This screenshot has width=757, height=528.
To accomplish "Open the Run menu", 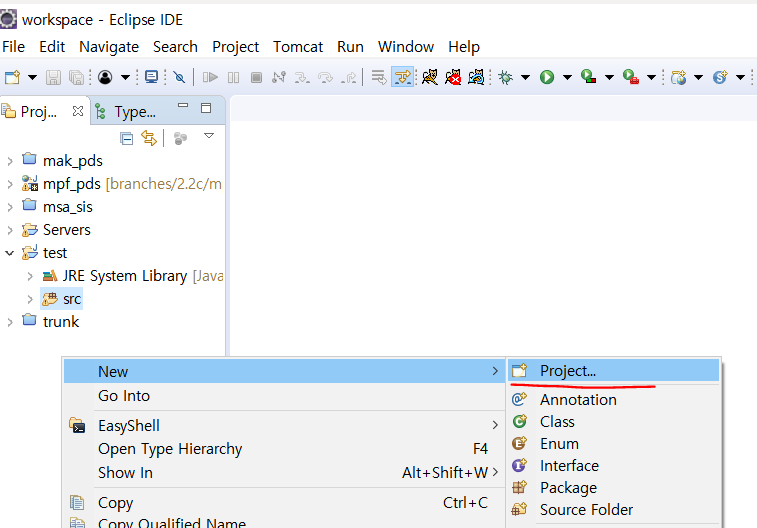I will (350, 47).
